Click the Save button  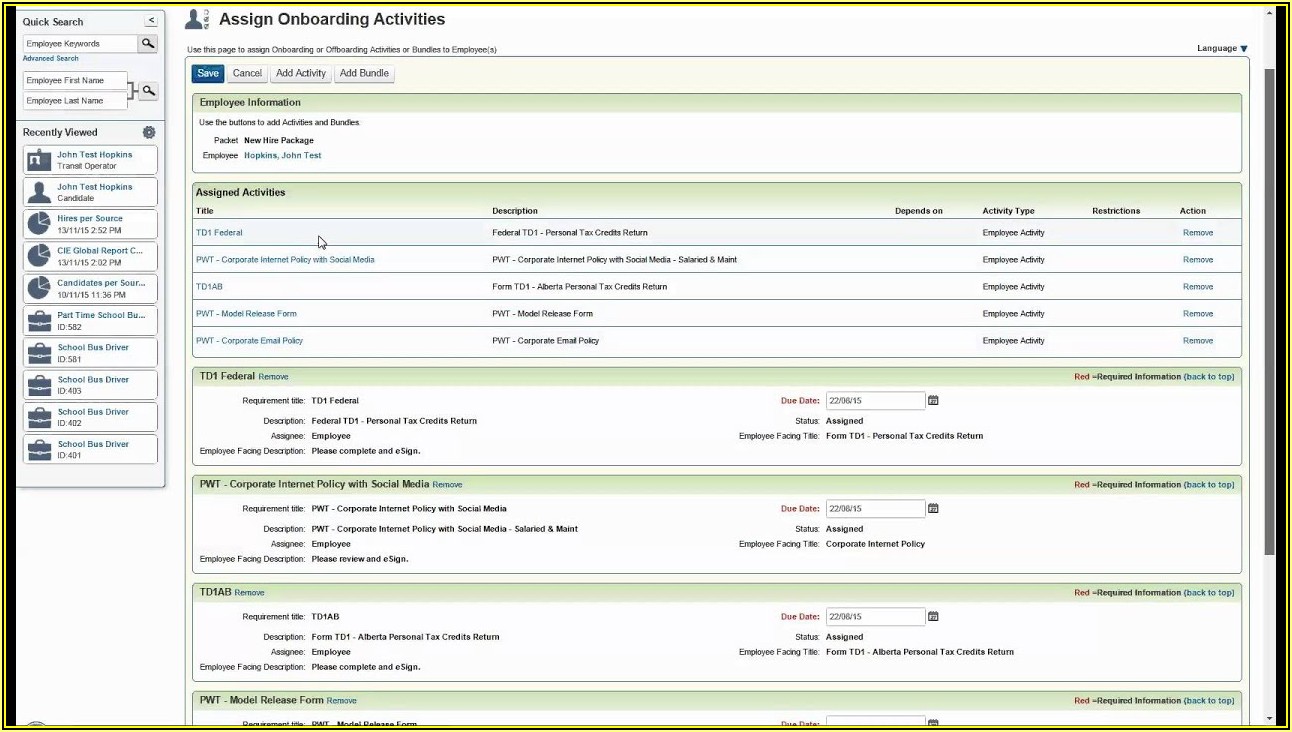(x=208, y=73)
